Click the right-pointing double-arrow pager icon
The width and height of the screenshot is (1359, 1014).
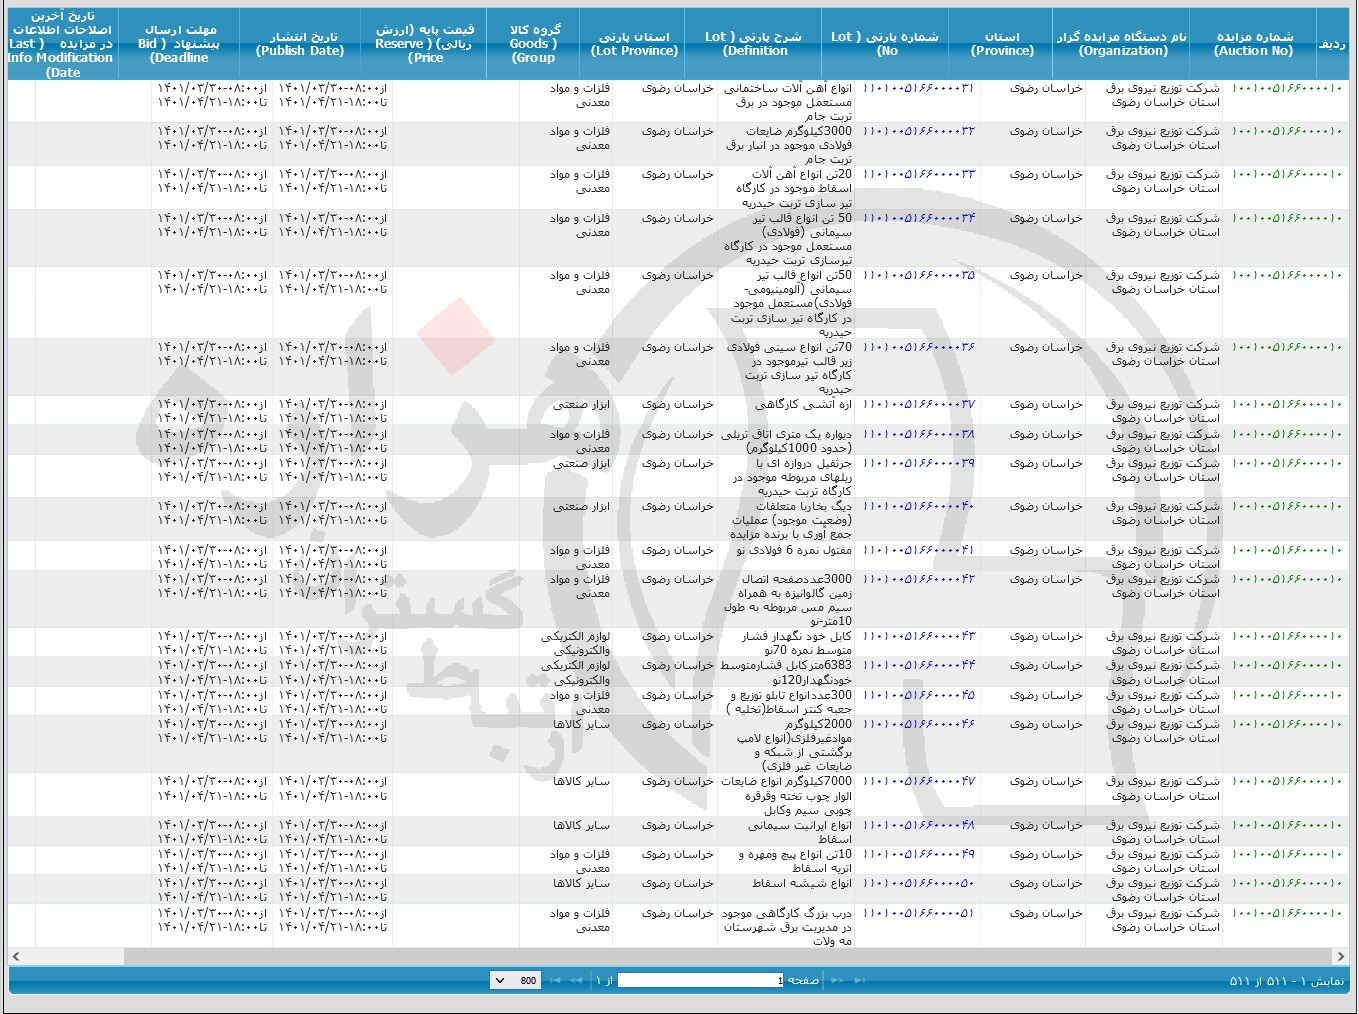pos(838,981)
